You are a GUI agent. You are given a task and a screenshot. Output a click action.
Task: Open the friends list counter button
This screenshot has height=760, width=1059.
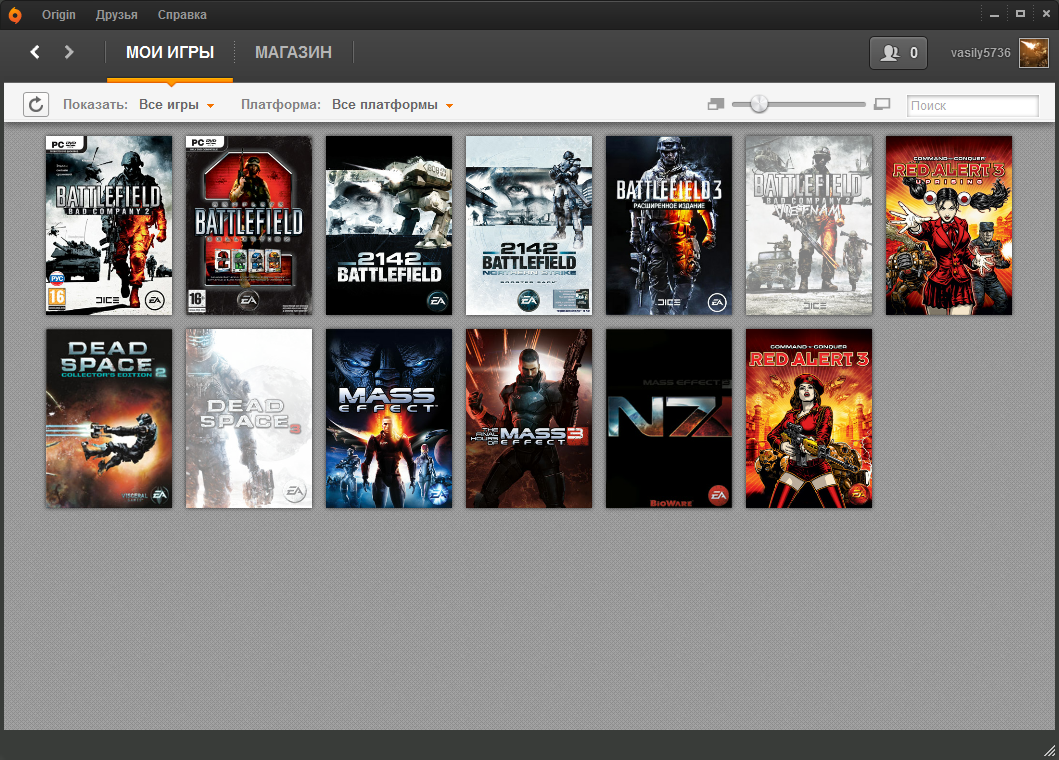898,53
